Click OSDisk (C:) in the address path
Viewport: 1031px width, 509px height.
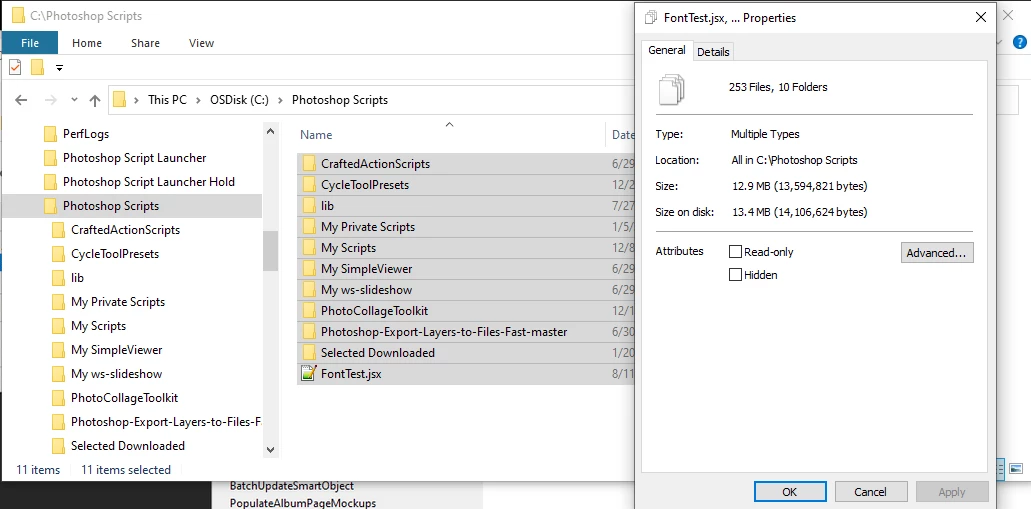tap(239, 100)
